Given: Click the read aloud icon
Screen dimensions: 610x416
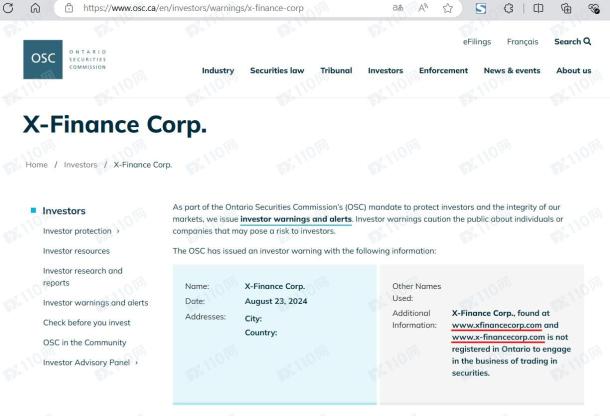Looking at the screenshot, I should click(423, 7).
